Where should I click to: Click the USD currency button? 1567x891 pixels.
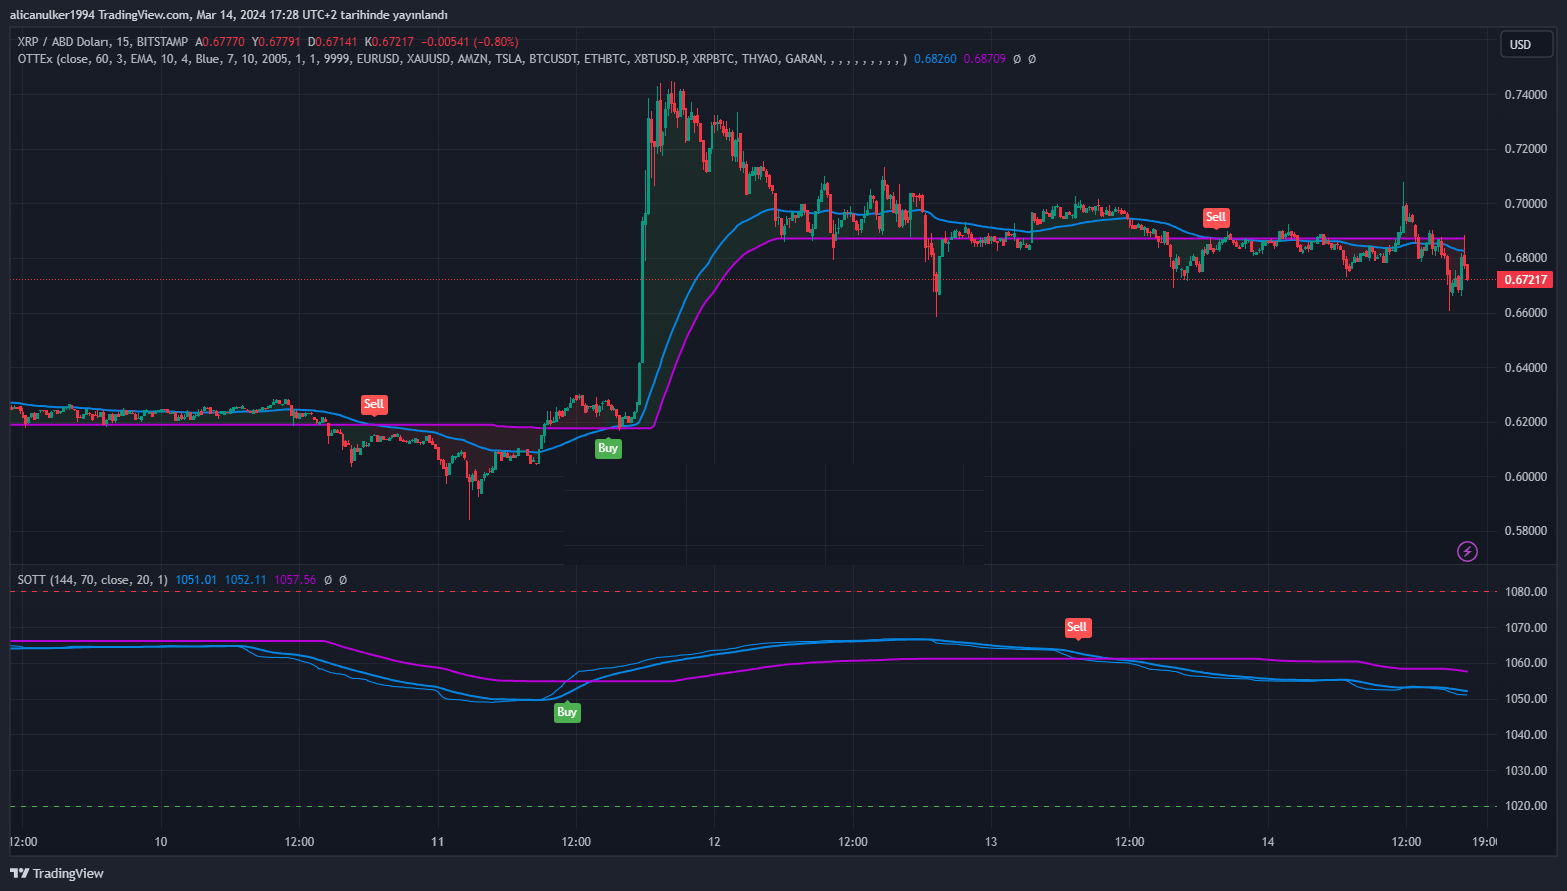click(1525, 44)
